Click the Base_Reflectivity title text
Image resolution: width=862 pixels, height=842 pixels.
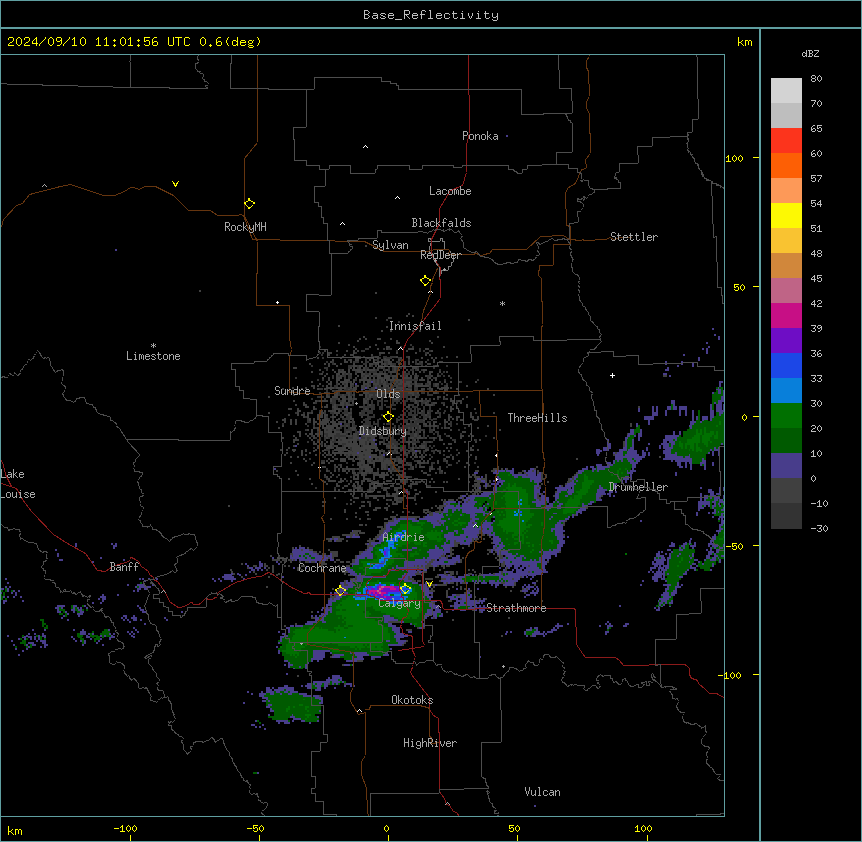431,15
